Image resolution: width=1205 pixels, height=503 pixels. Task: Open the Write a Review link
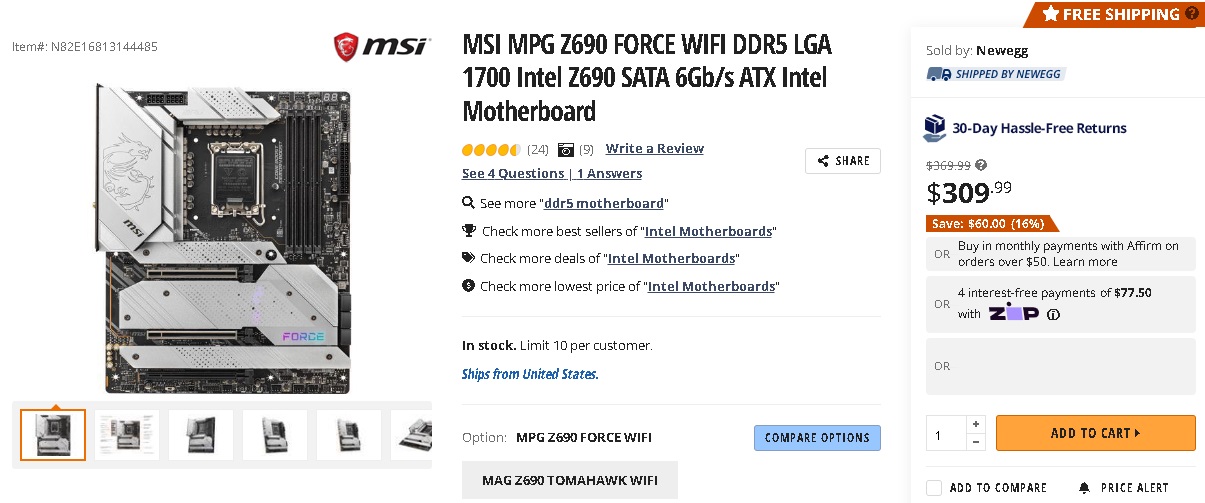click(x=654, y=149)
